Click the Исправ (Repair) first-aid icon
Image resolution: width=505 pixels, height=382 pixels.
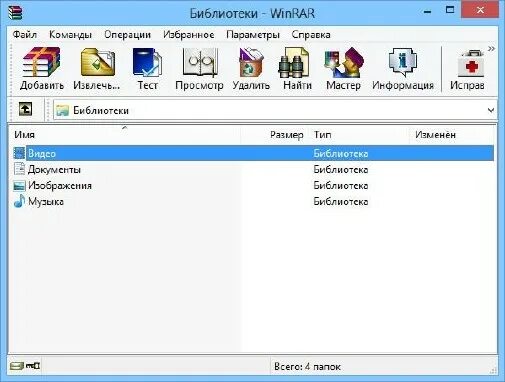467,69
